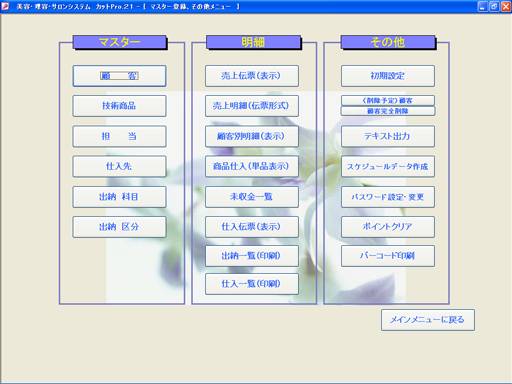512x384 pixels.
Task: Click the ポイントクリア button
Action: 388,227
